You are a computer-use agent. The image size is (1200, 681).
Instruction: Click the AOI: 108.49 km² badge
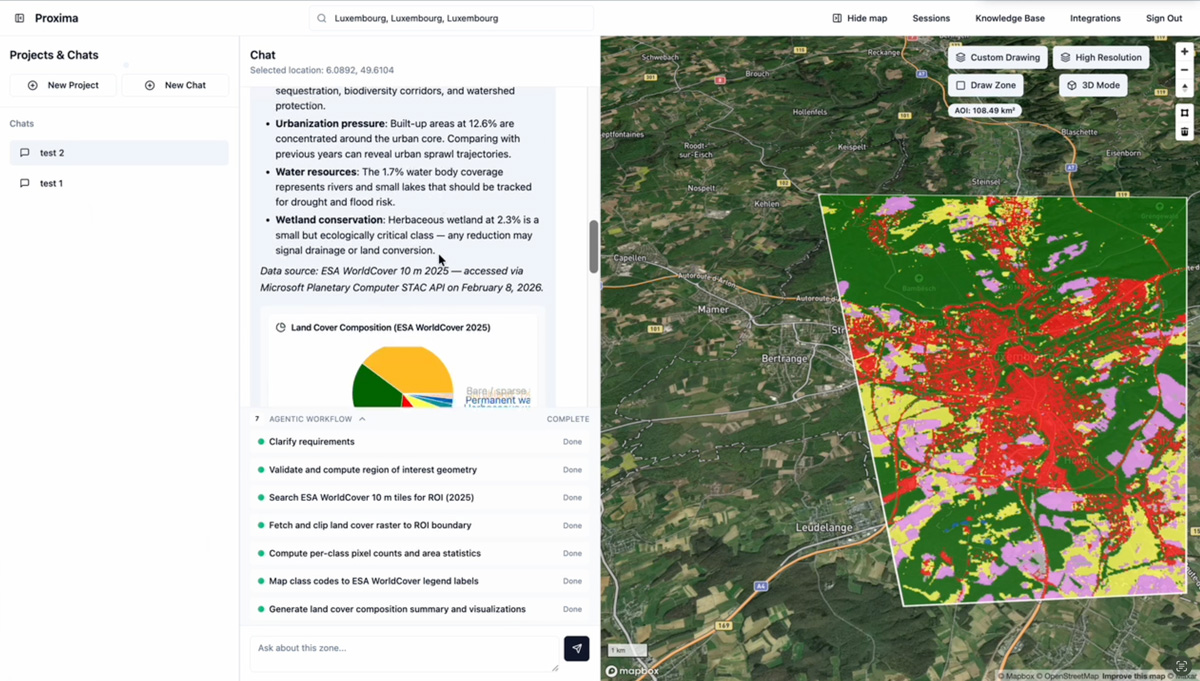tap(985, 110)
